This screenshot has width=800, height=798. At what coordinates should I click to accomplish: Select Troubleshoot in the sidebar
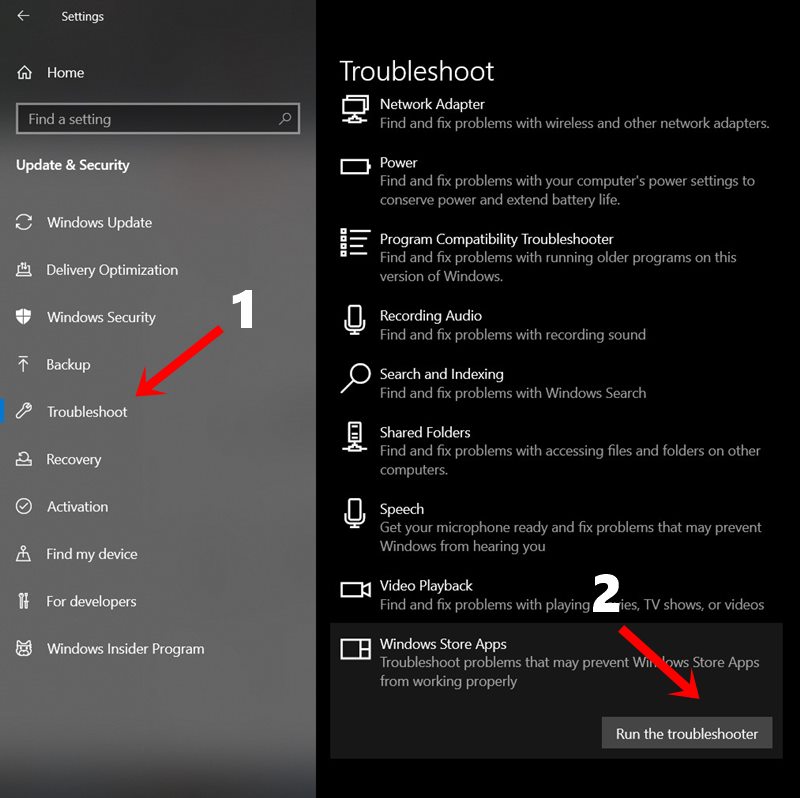point(87,412)
